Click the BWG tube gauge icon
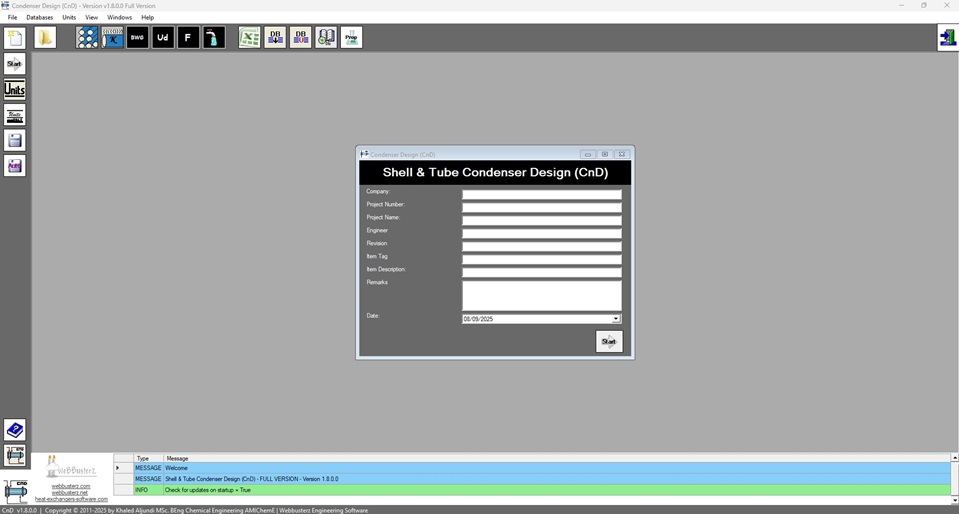This screenshot has width=959, height=514. [x=138, y=38]
